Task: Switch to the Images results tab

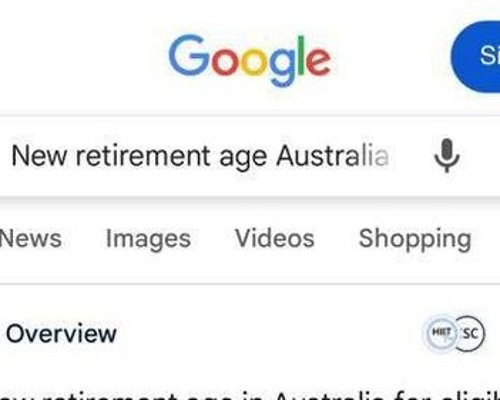Action: (x=148, y=239)
